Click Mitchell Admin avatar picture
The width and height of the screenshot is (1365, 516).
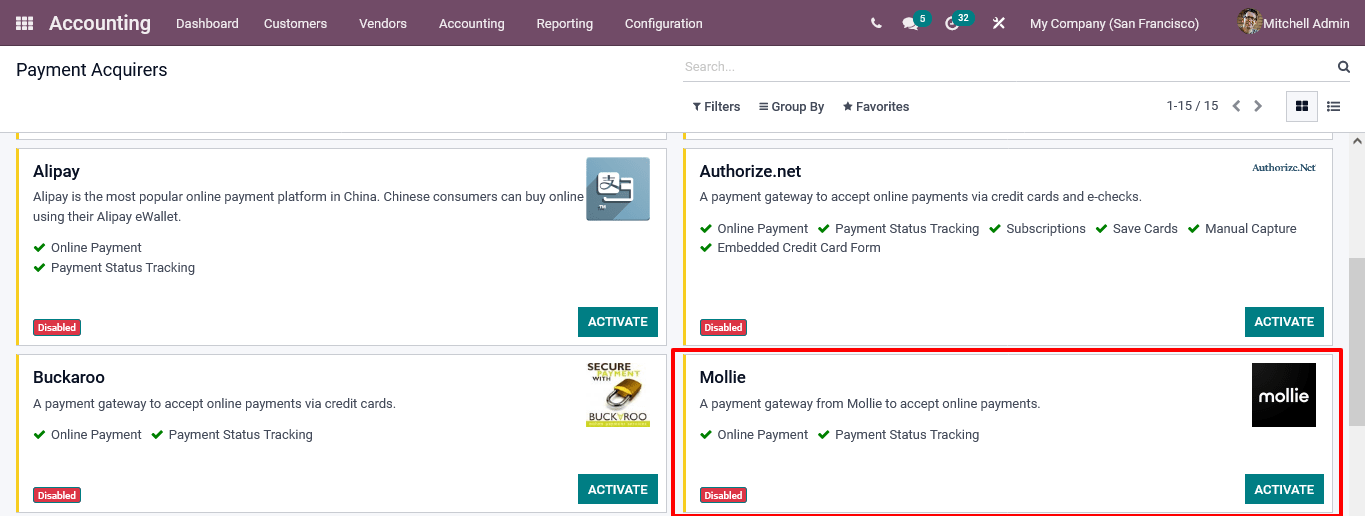click(x=1249, y=22)
